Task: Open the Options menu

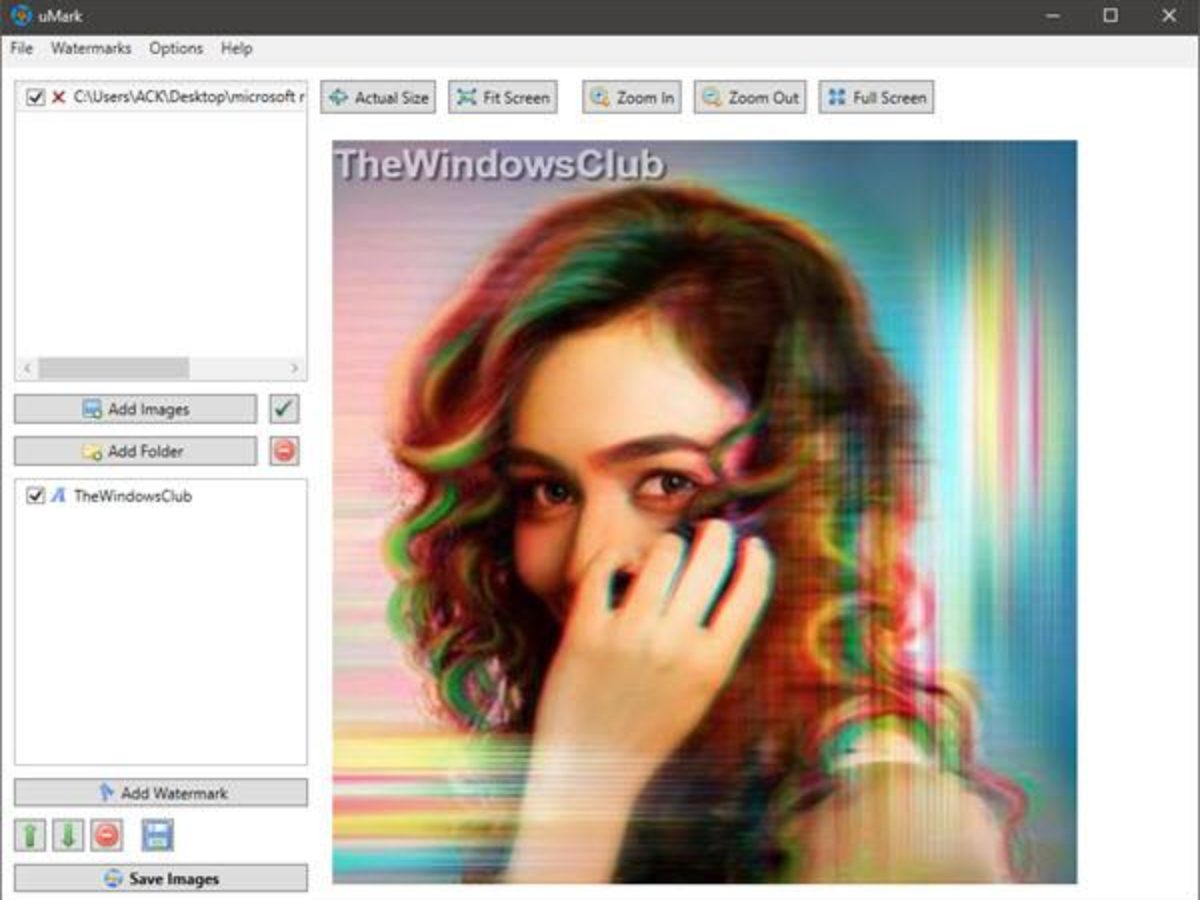Action: pos(176,48)
